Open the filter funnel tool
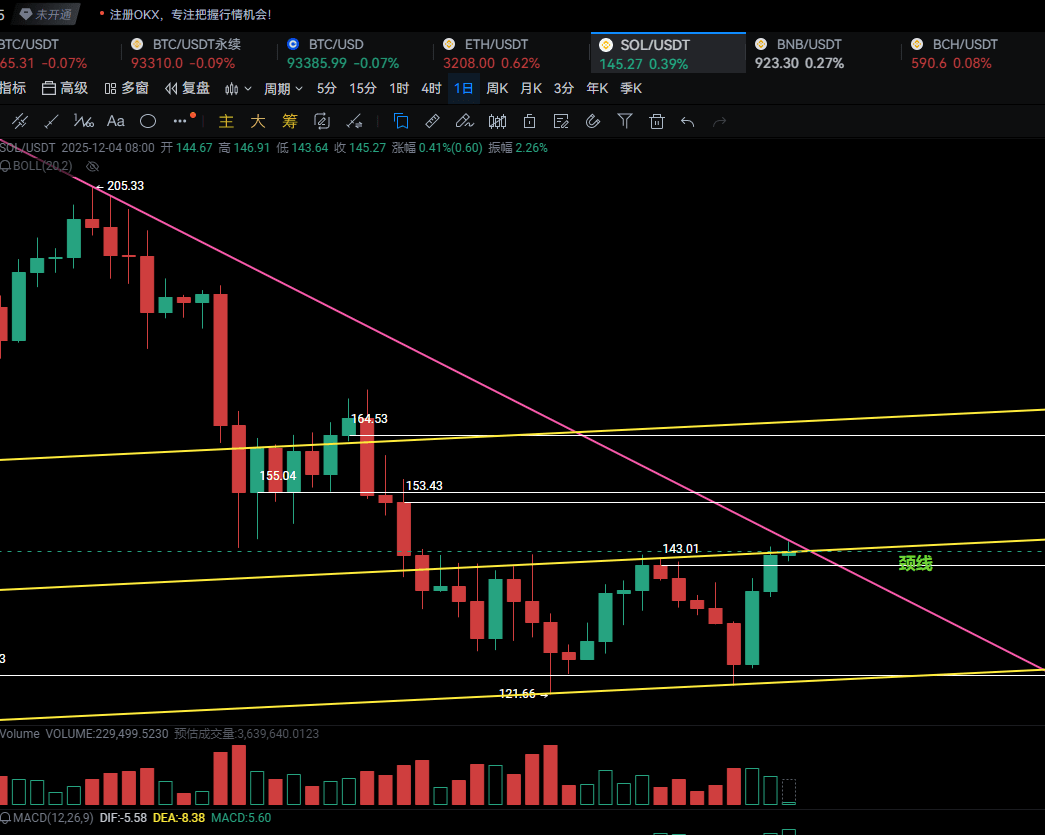 click(x=625, y=122)
